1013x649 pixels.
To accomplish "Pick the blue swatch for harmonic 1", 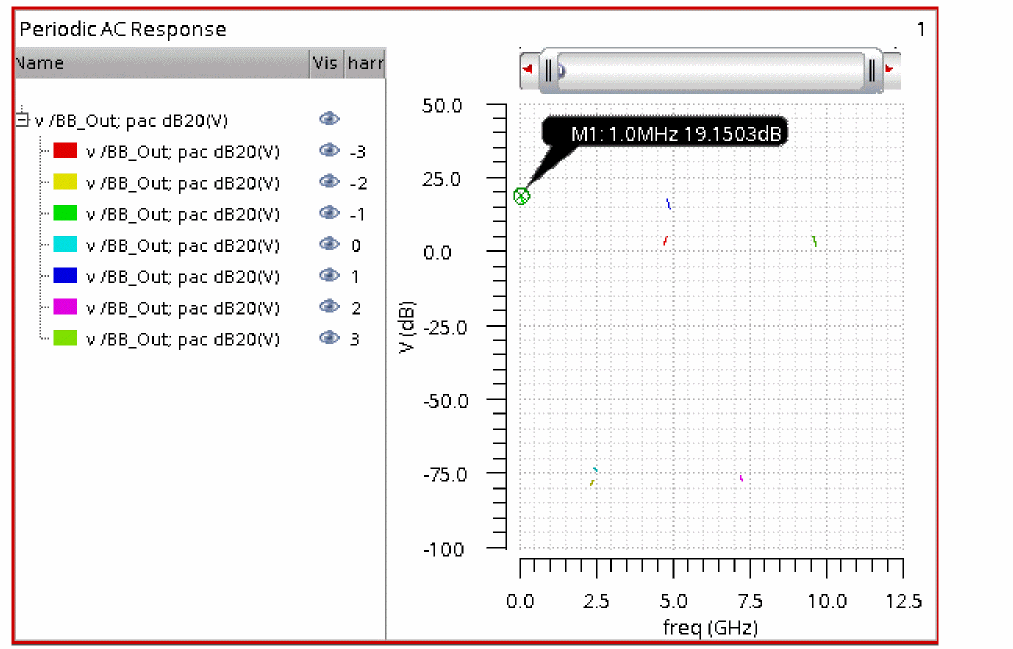I will [x=65, y=276].
